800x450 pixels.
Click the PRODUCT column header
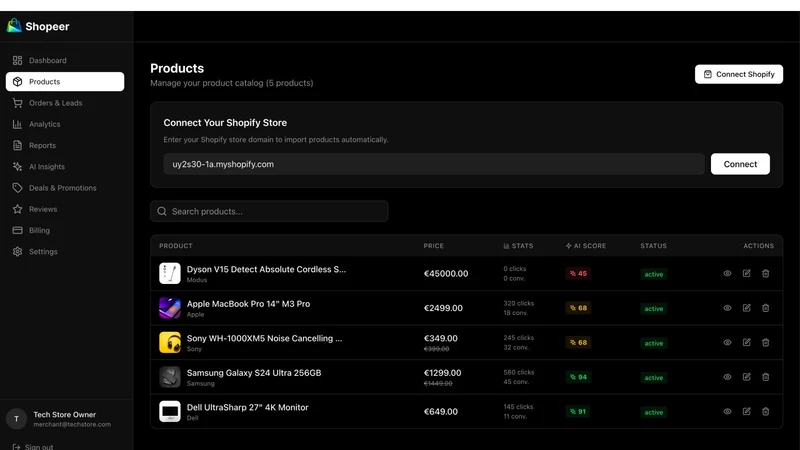point(176,246)
